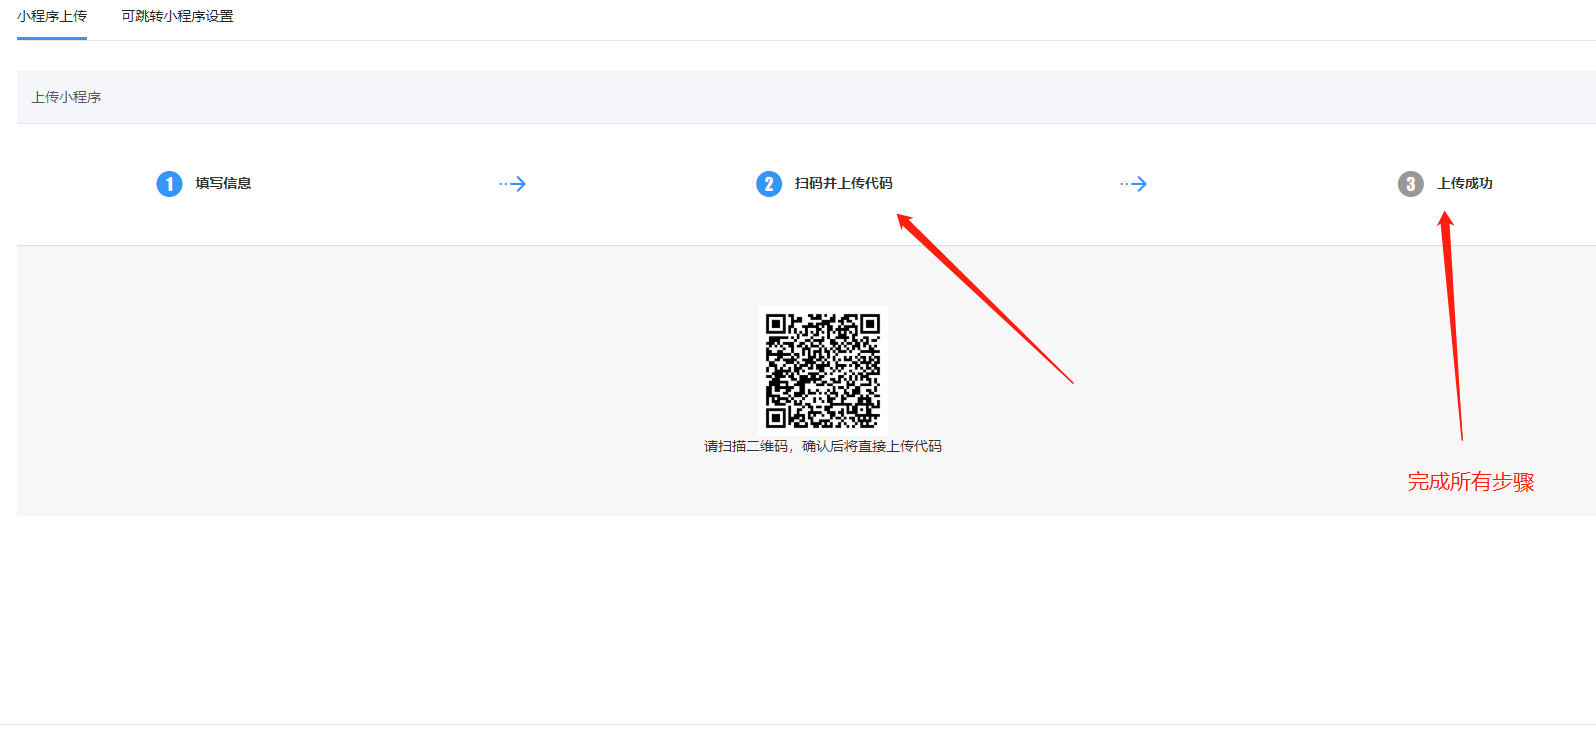Click the step 2 circle icon
The image size is (1596, 742).
click(768, 184)
